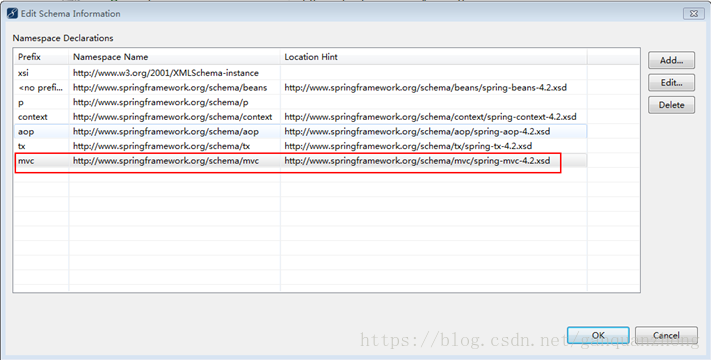
Task: Click the spring-context-4.2.xsd location hint
Action: tap(430, 117)
